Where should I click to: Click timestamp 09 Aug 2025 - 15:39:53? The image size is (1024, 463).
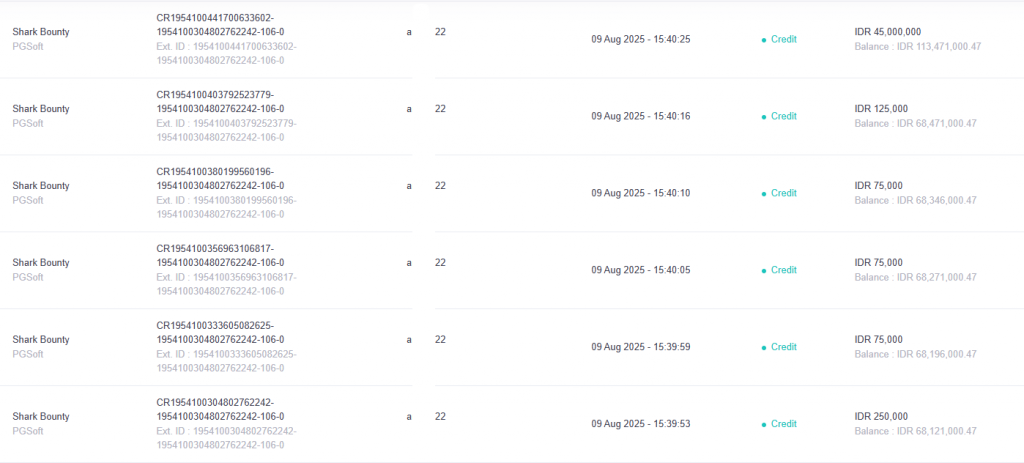coord(641,424)
